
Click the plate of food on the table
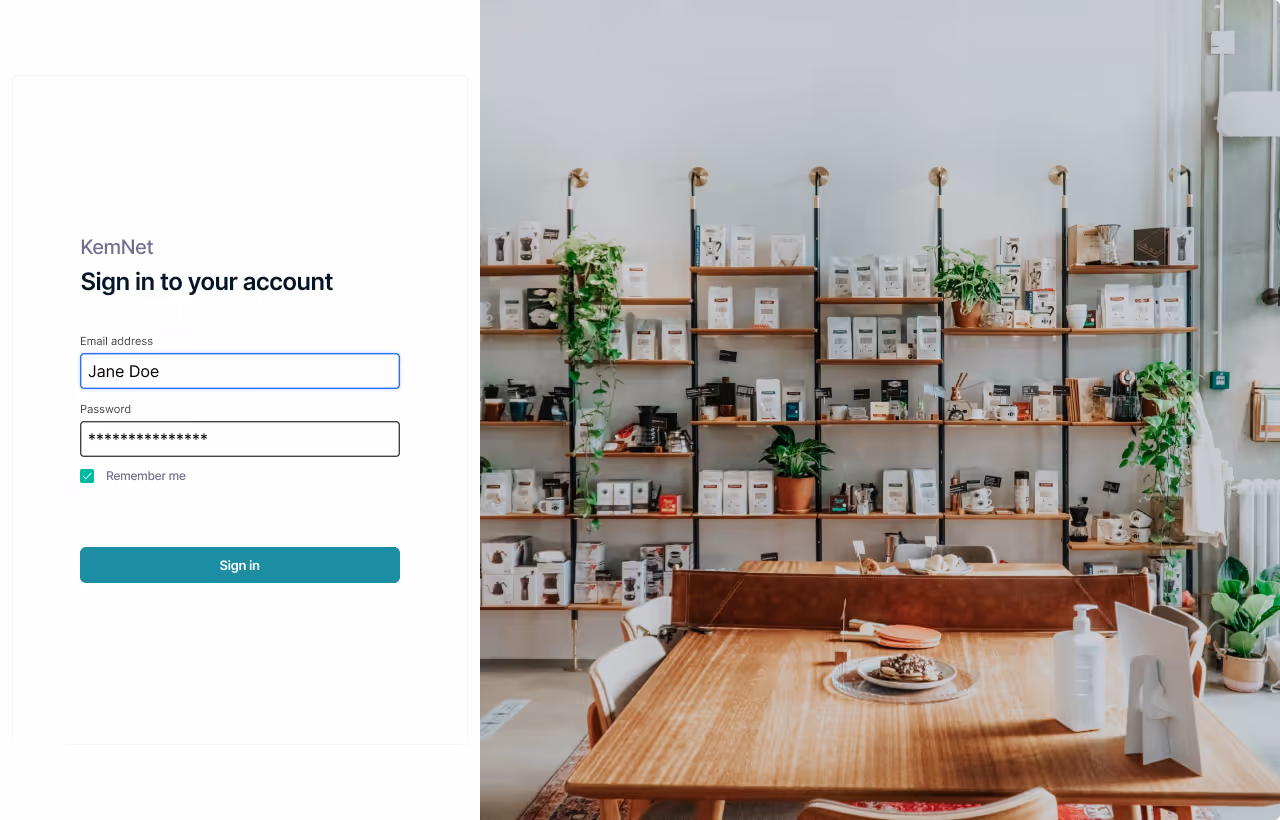(x=907, y=670)
